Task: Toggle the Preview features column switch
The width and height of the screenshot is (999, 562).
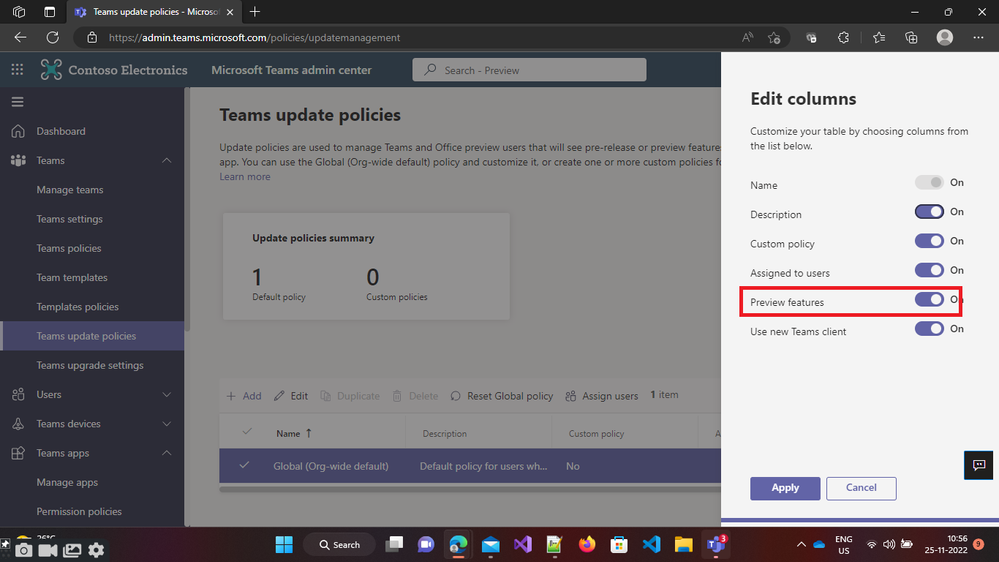Action: [x=929, y=299]
